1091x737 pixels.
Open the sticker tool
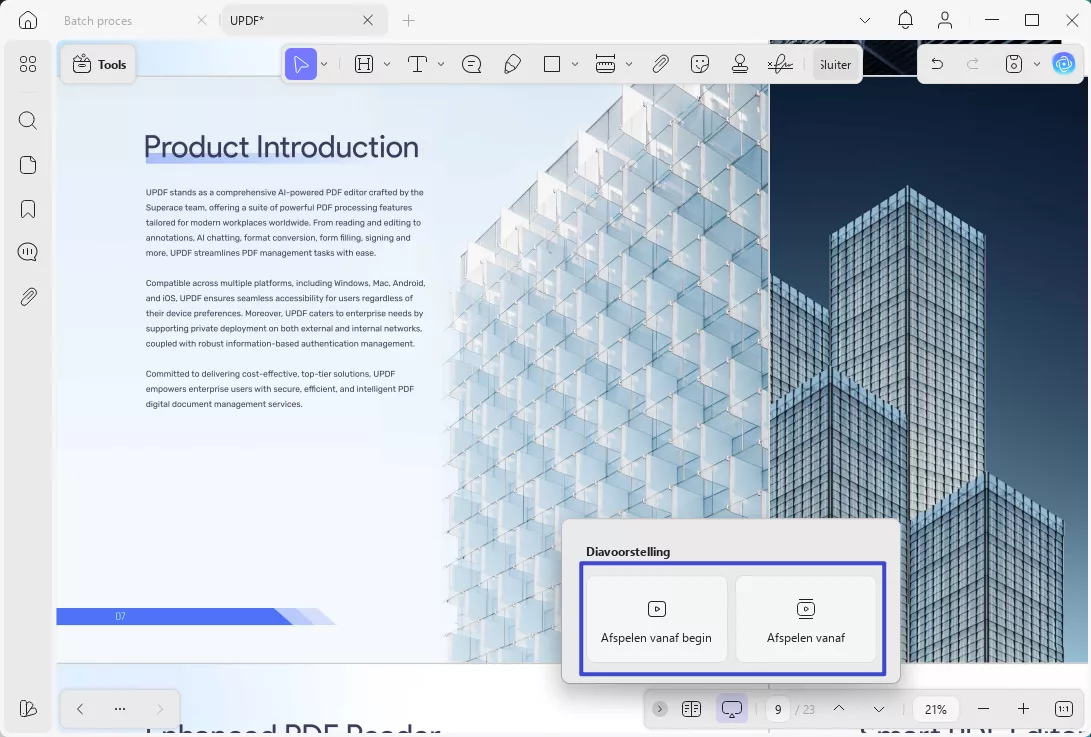(x=700, y=64)
